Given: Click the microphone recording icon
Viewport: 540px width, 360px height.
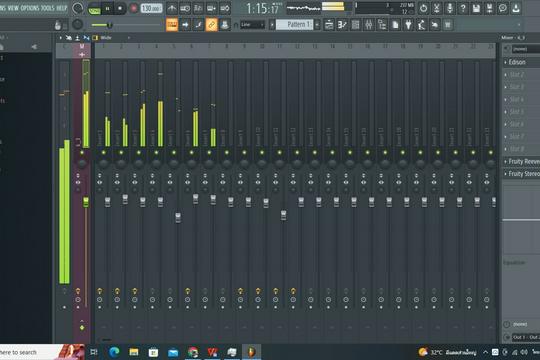Looking at the screenshot, I should point(450,8).
